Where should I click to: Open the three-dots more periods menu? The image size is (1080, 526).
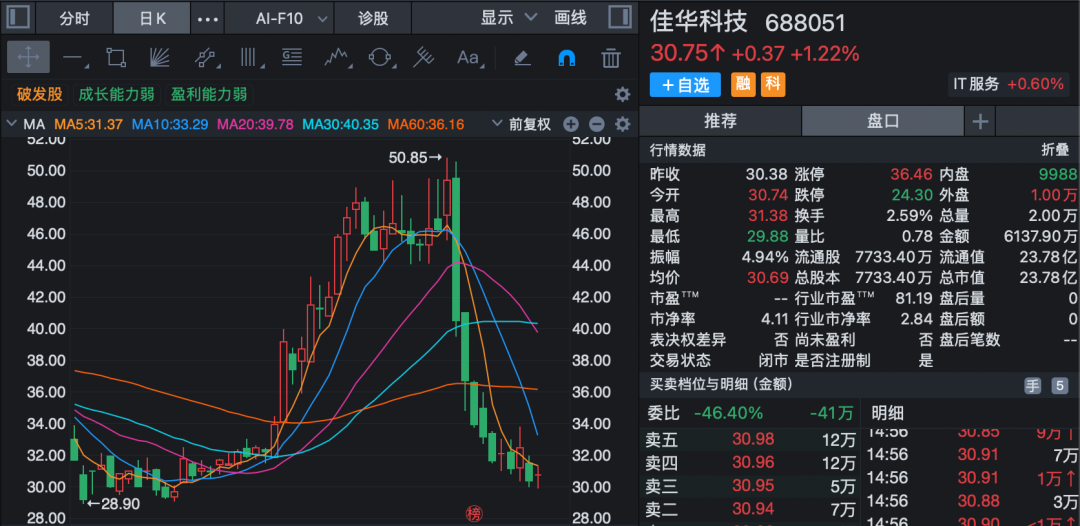point(207,19)
